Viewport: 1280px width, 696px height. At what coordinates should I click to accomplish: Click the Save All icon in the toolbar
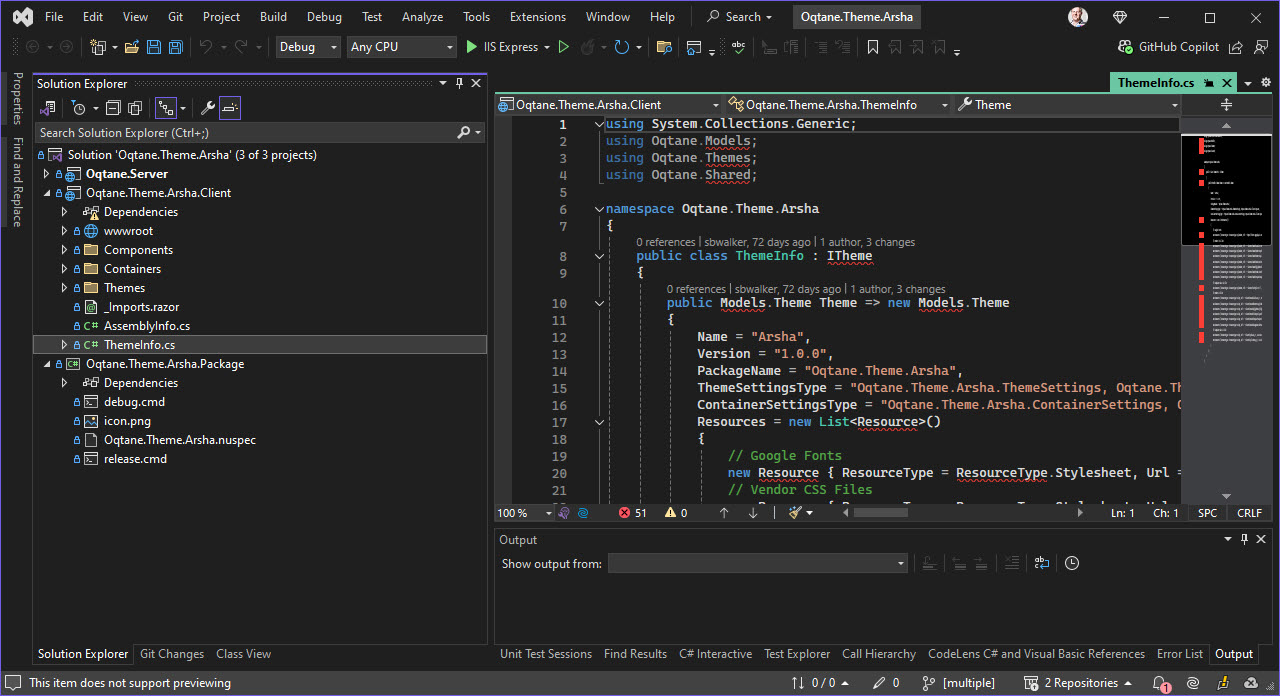tap(175, 46)
